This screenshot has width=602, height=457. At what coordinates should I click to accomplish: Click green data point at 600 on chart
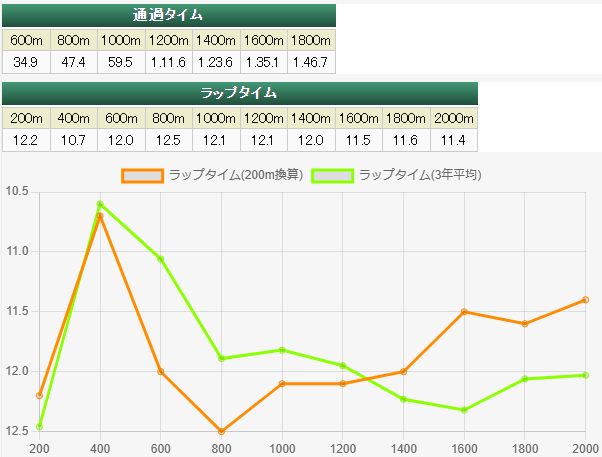(160, 259)
